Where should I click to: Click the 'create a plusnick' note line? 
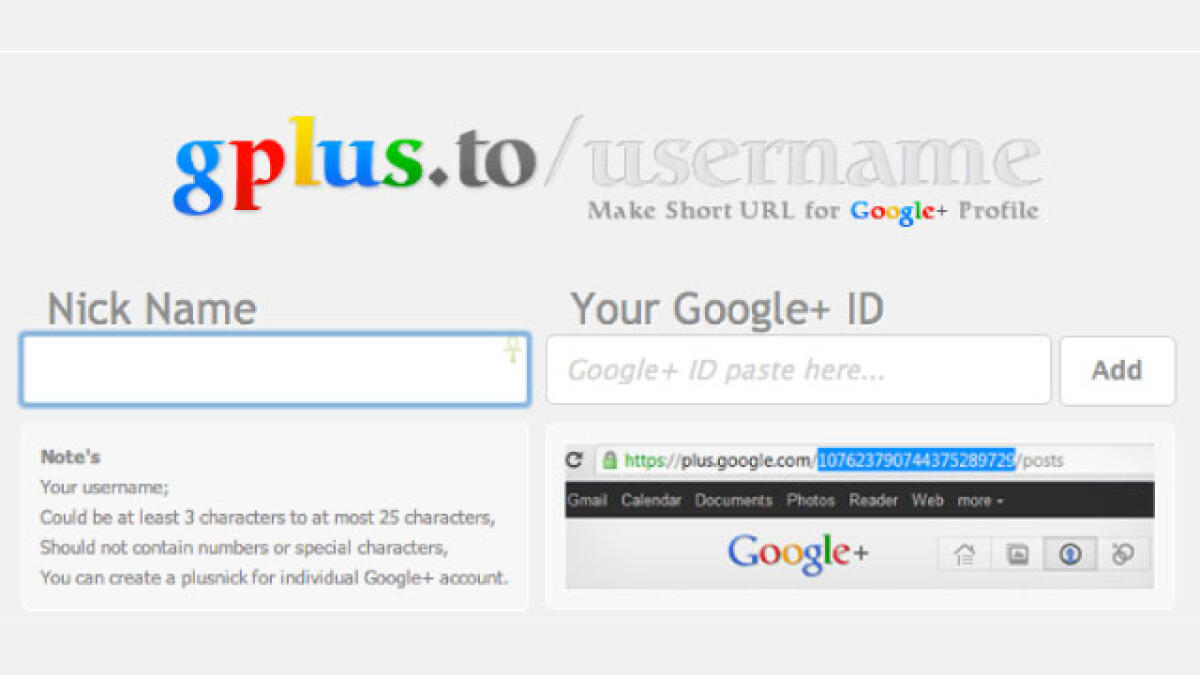click(274, 577)
